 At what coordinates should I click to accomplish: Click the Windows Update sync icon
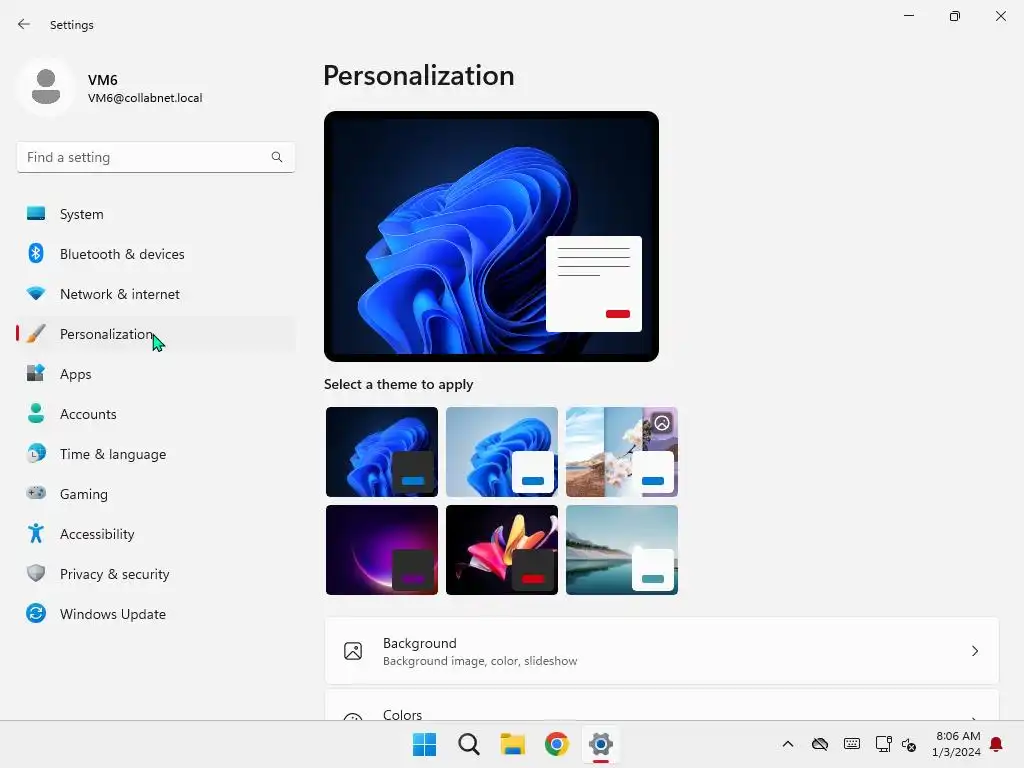point(36,613)
